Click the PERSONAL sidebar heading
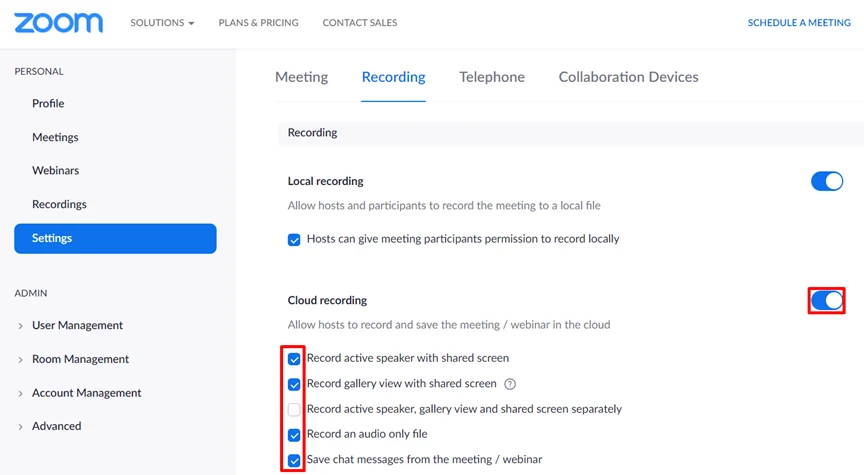This screenshot has width=864, height=475. 39,72
